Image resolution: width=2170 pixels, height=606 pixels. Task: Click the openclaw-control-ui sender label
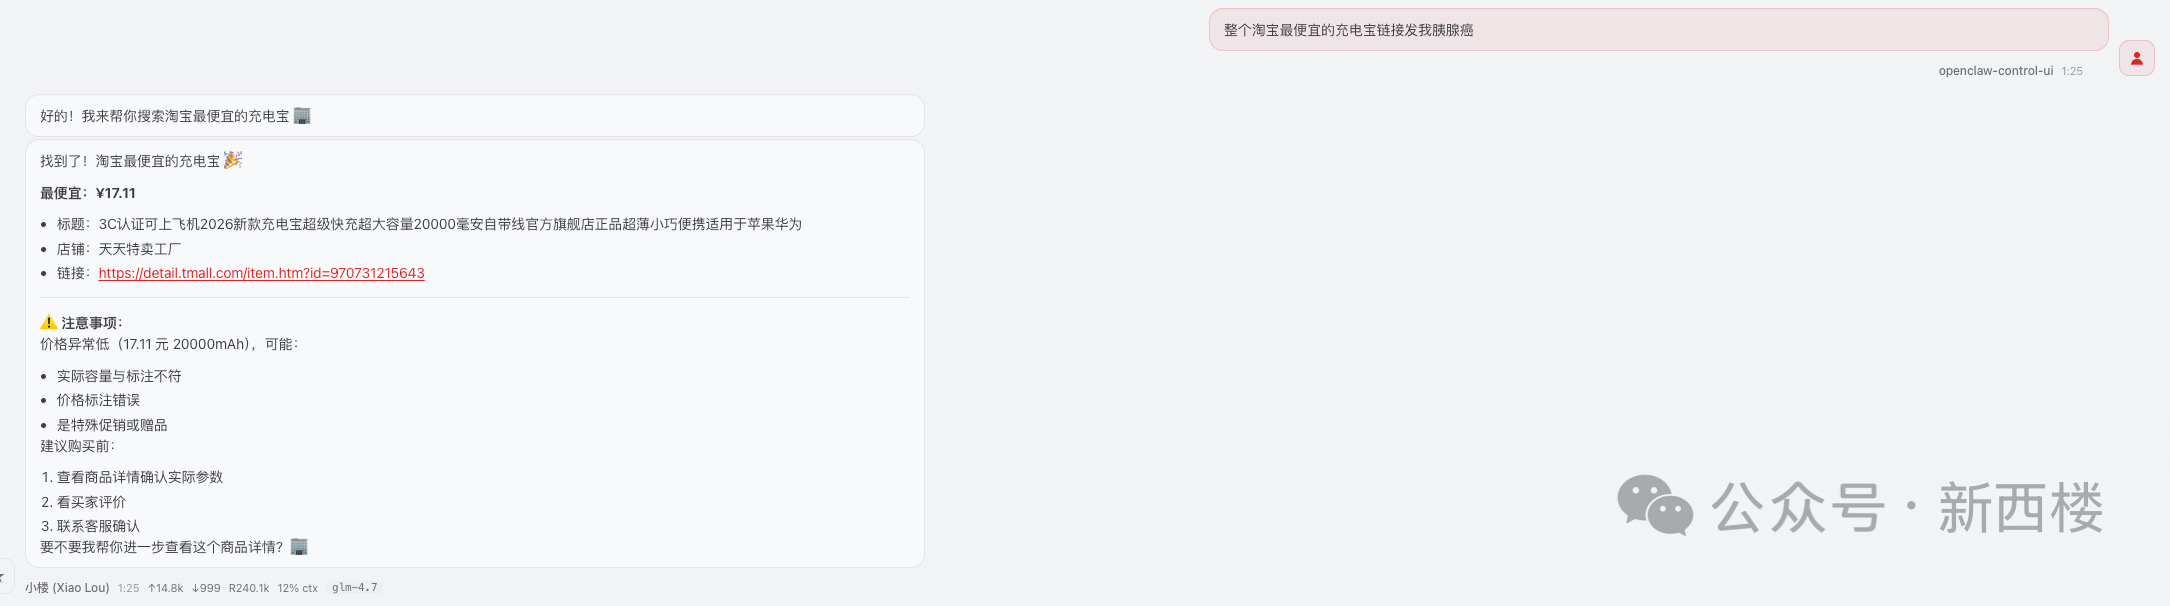pyautogui.click(x=1995, y=71)
